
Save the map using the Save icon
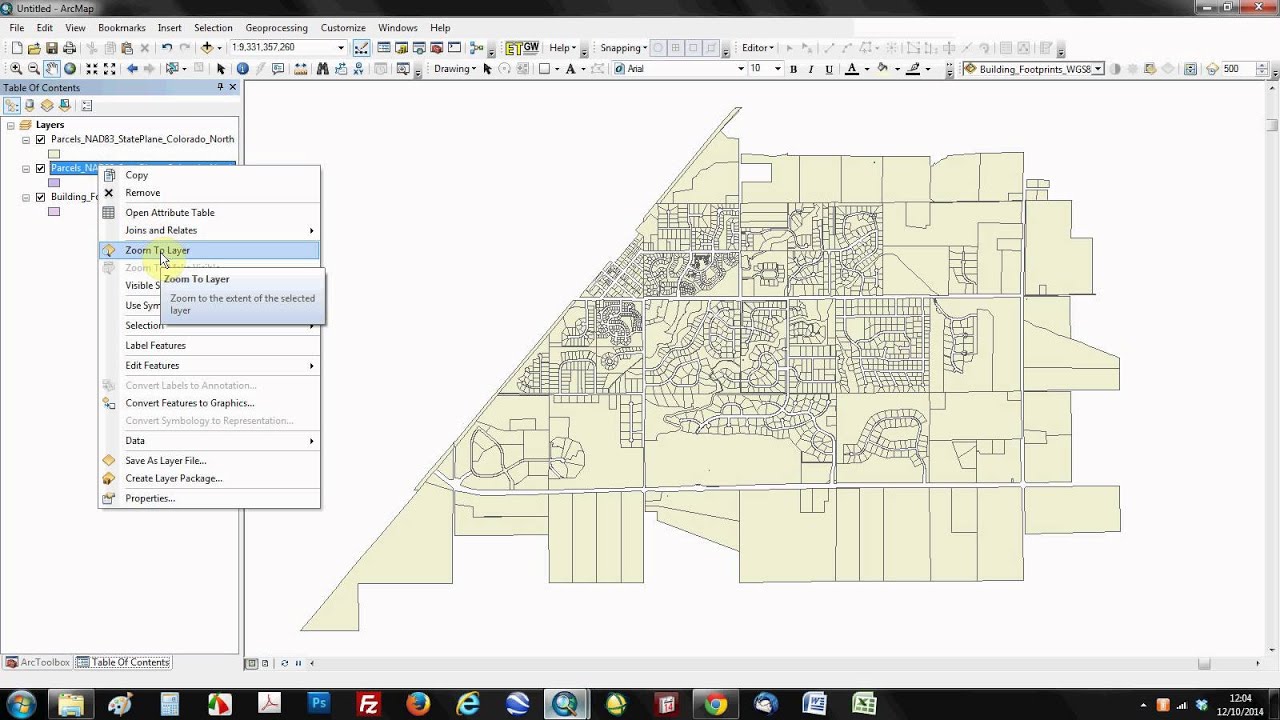pos(52,48)
